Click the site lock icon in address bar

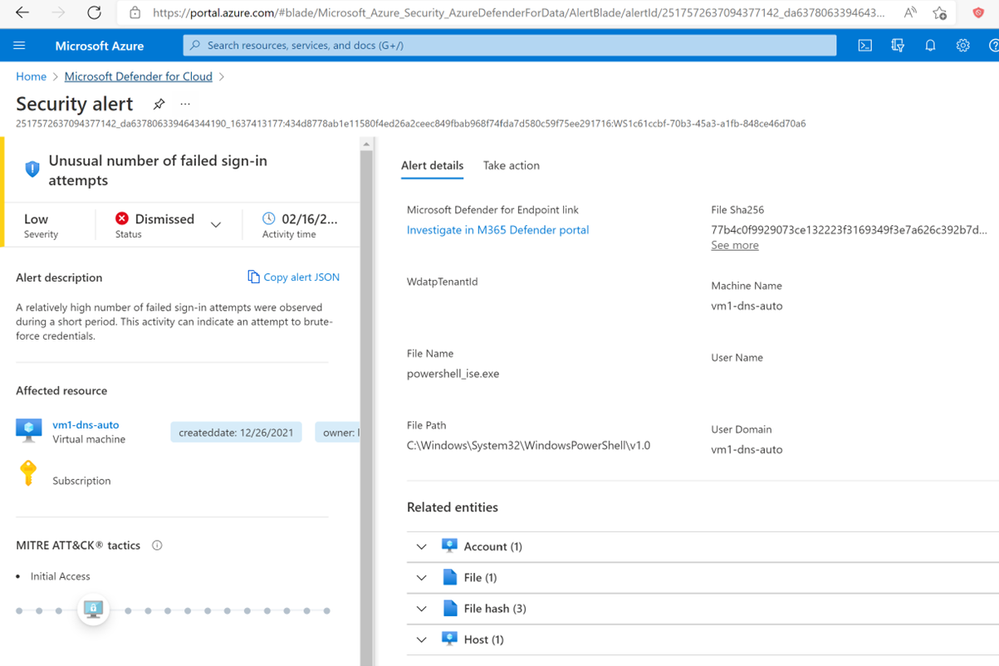135,12
